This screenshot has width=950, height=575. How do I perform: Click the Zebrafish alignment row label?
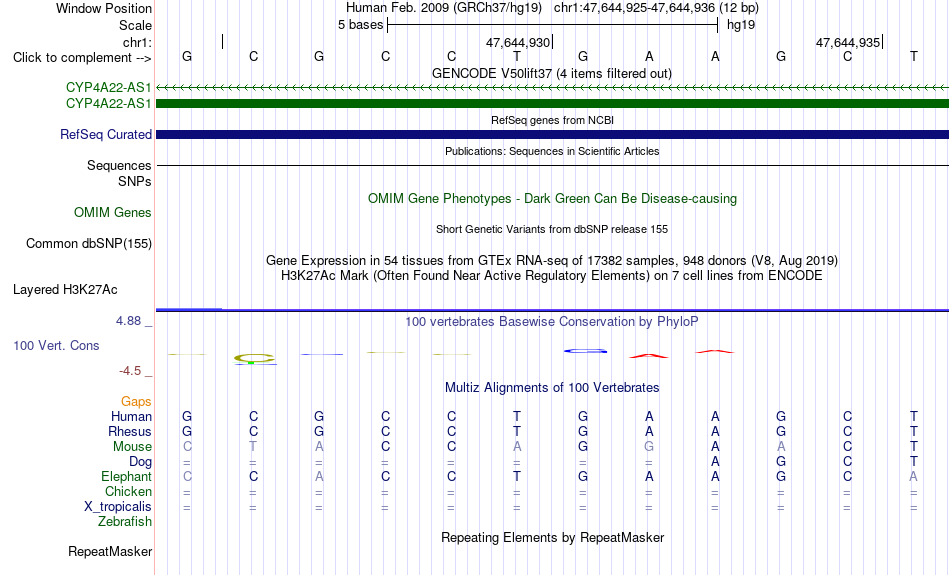(x=125, y=522)
